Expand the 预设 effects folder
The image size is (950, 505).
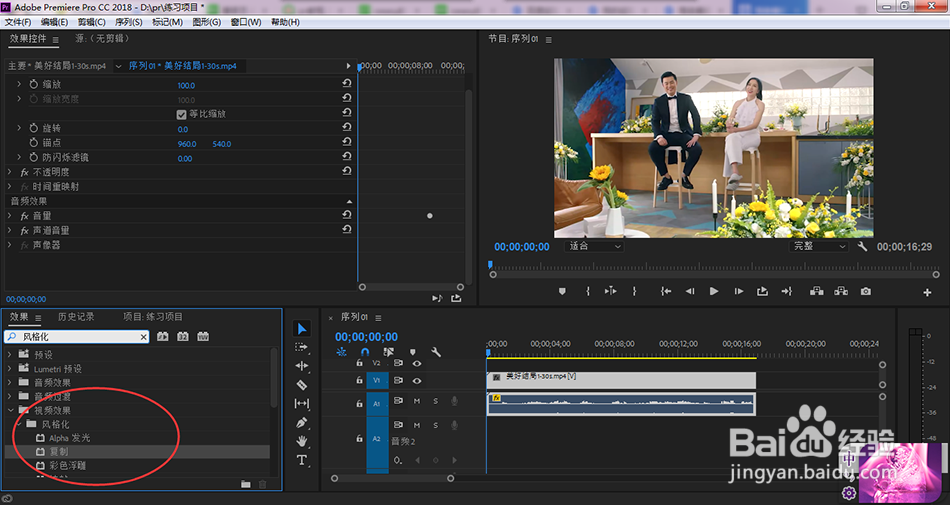[x=10, y=354]
